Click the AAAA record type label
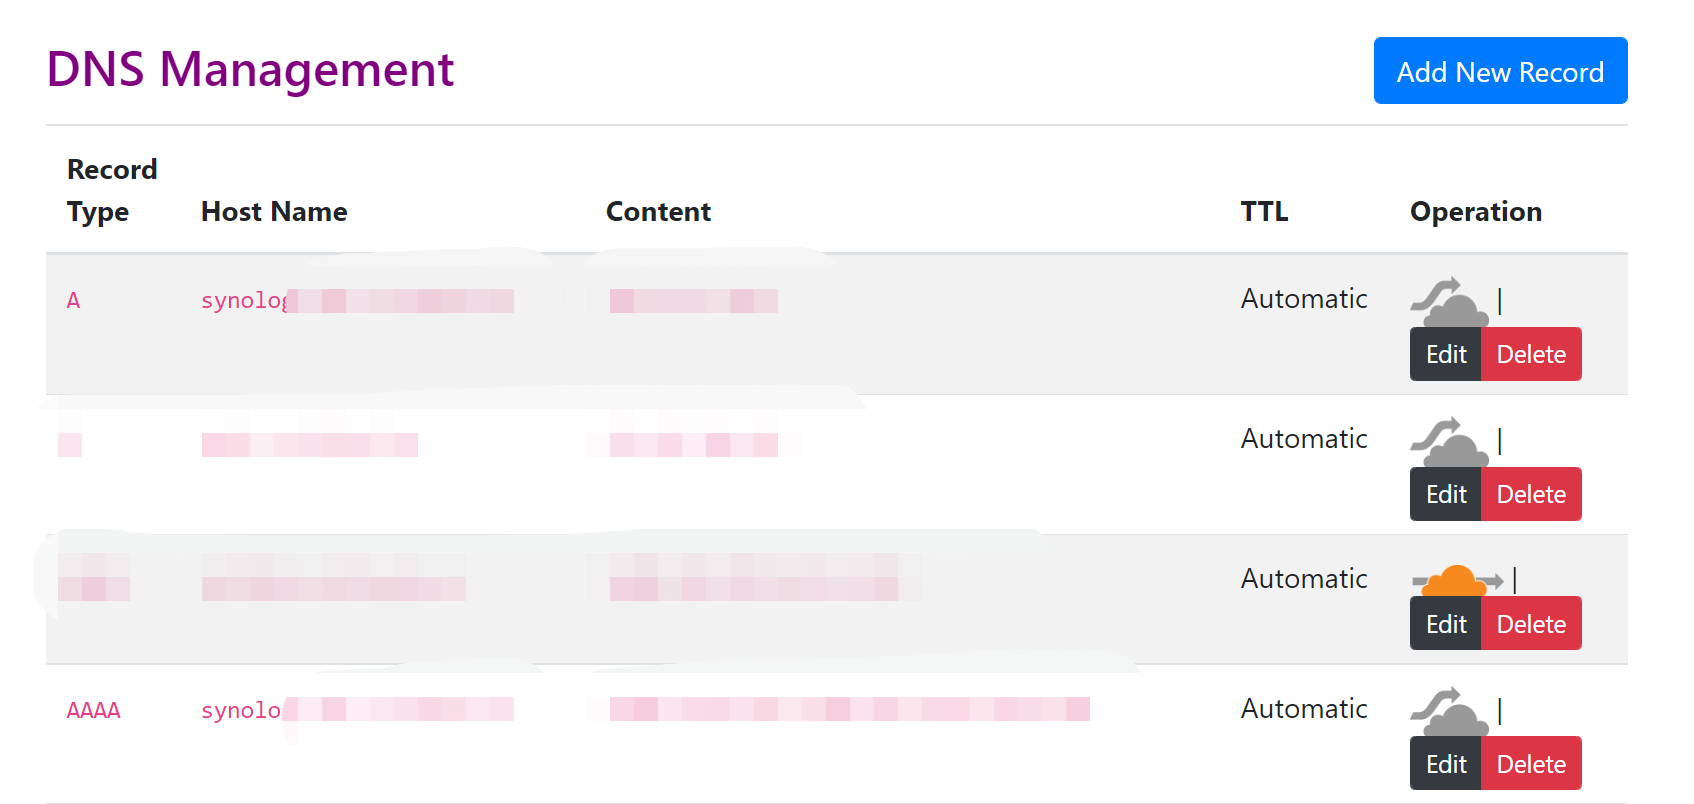 pyautogui.click(x=93, y=710)
